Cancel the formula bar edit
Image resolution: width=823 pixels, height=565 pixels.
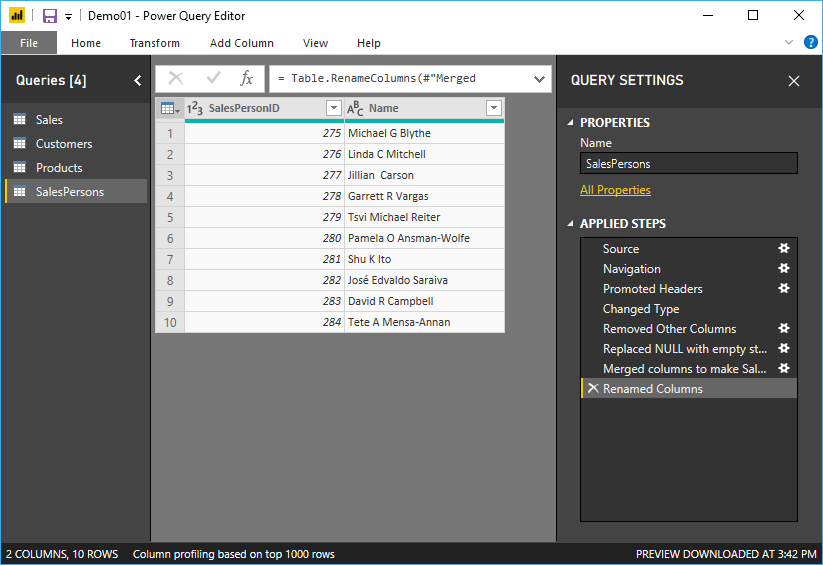[176, 79]
